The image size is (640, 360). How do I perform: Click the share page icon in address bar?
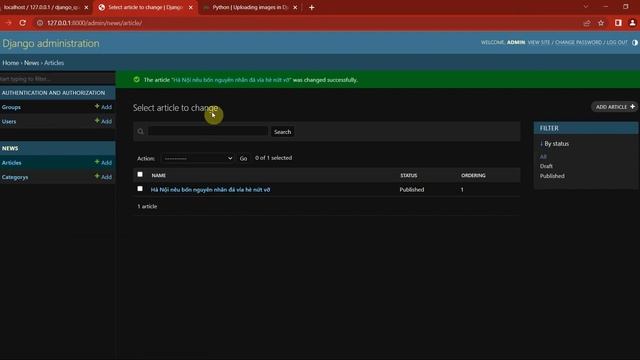coord(587,23)
